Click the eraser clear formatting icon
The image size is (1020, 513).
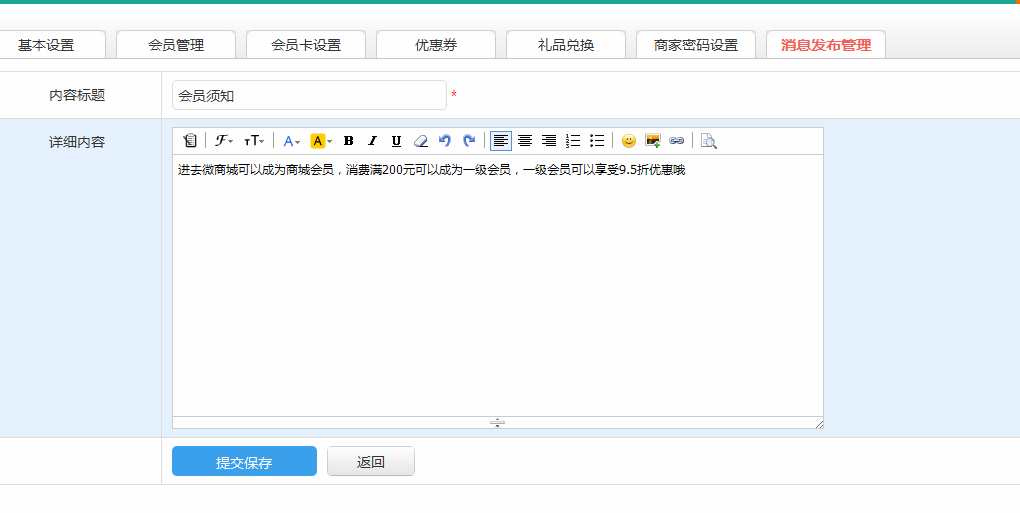tap(421, 141)
